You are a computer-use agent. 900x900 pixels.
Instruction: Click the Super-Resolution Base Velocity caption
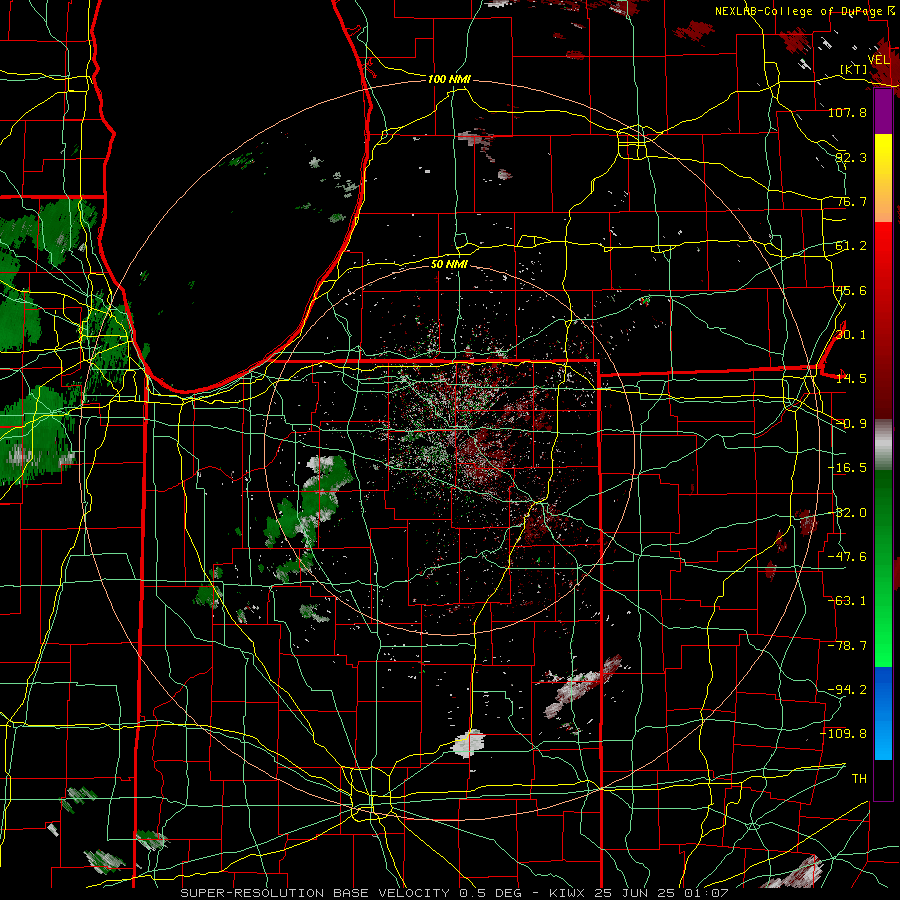pos(455,893)
